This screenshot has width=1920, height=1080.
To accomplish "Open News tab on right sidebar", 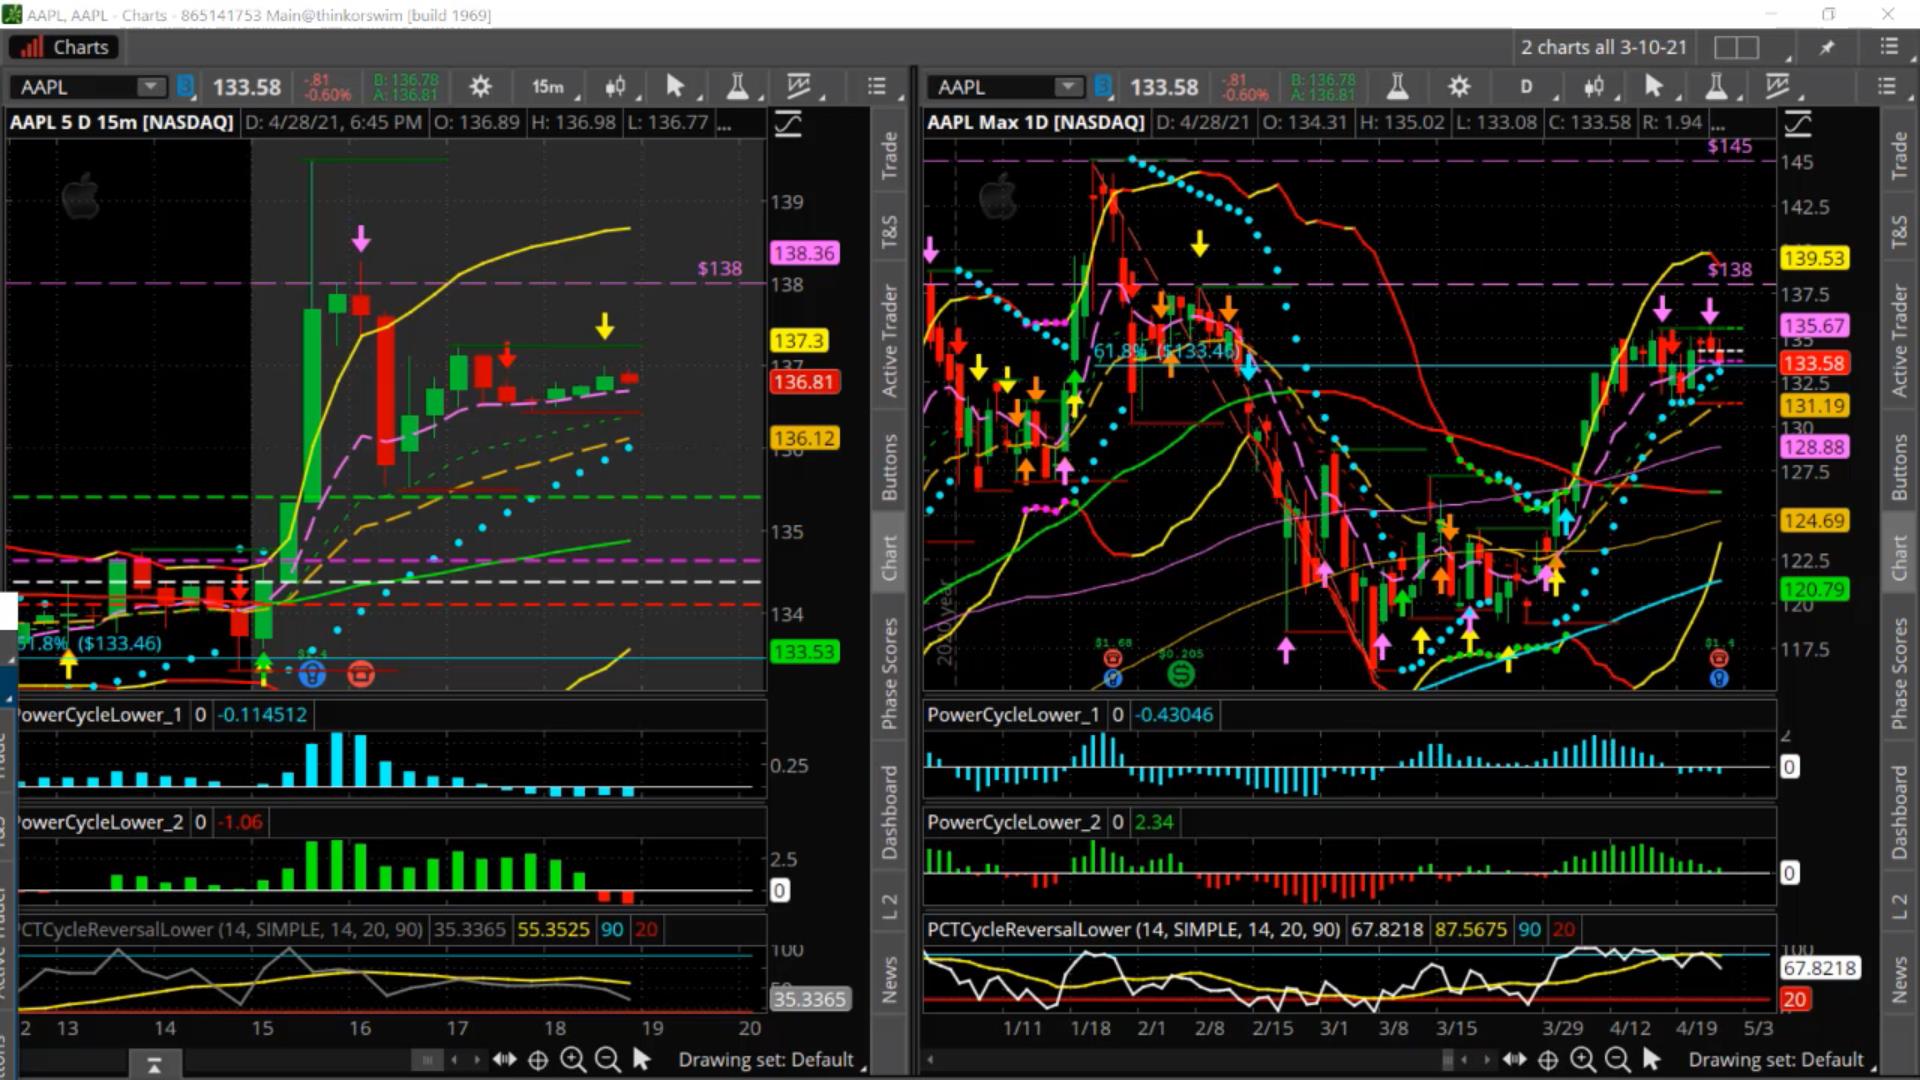I will 1899,978.
